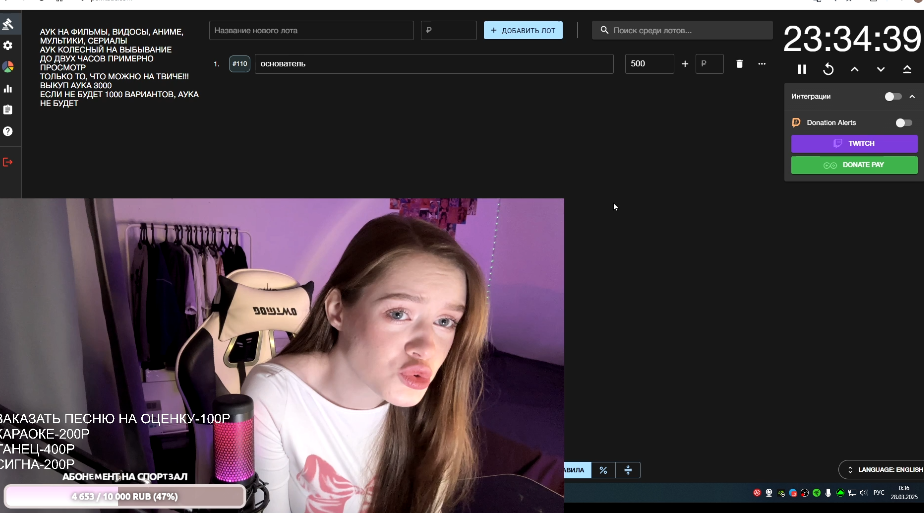
Task: Open the LANGUAGE: ENGLISH selector
Action: pyautogui.click(x=882, y=469)
